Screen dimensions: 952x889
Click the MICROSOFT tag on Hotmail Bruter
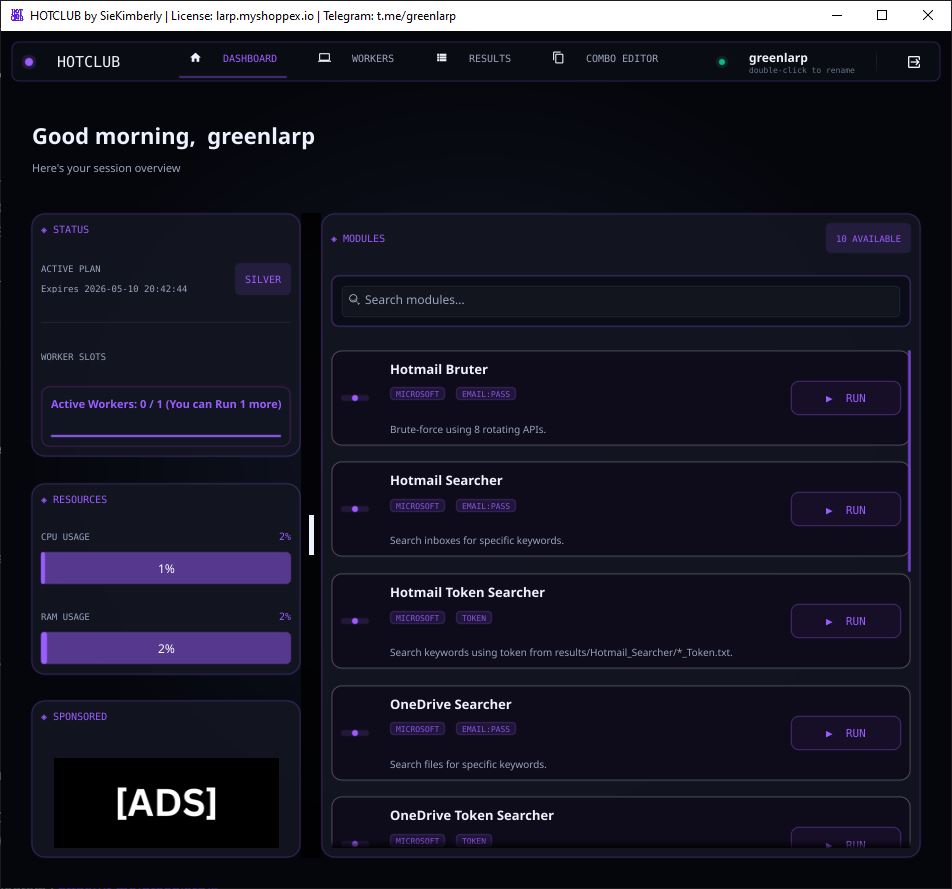click(417, 394)
